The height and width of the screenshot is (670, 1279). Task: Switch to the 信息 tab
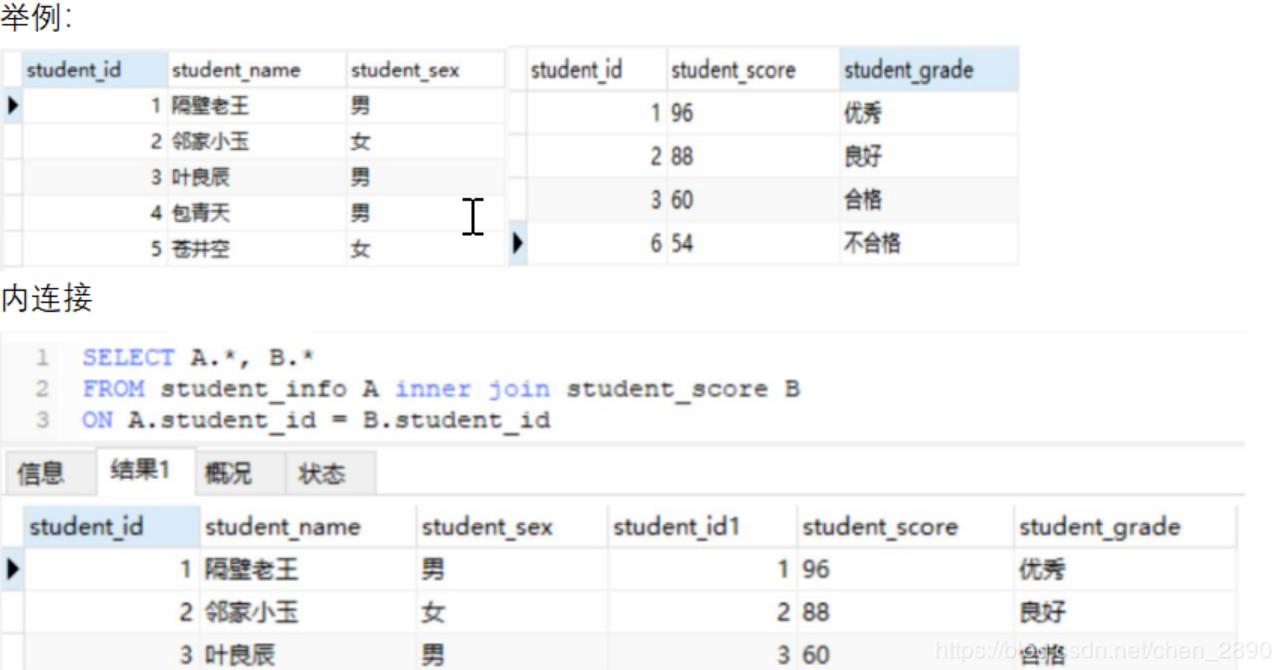click(x=41, y=473)
